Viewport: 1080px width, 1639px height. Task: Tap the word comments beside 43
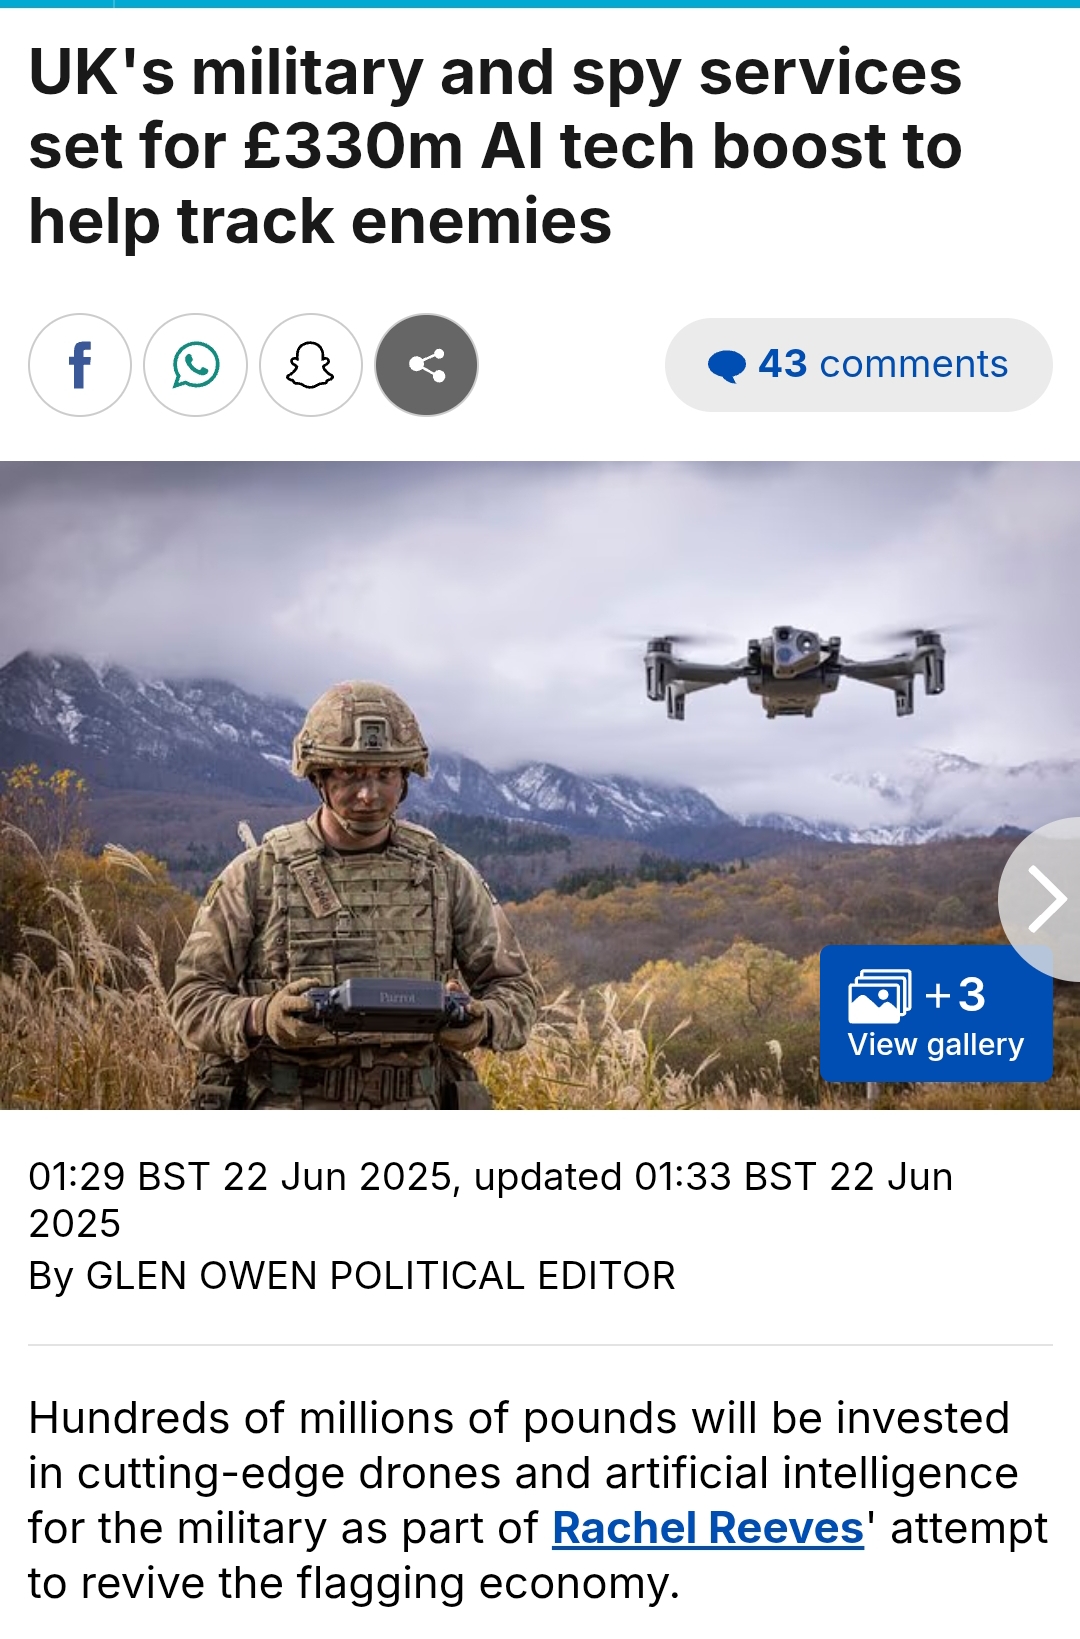tap(913, 364)
